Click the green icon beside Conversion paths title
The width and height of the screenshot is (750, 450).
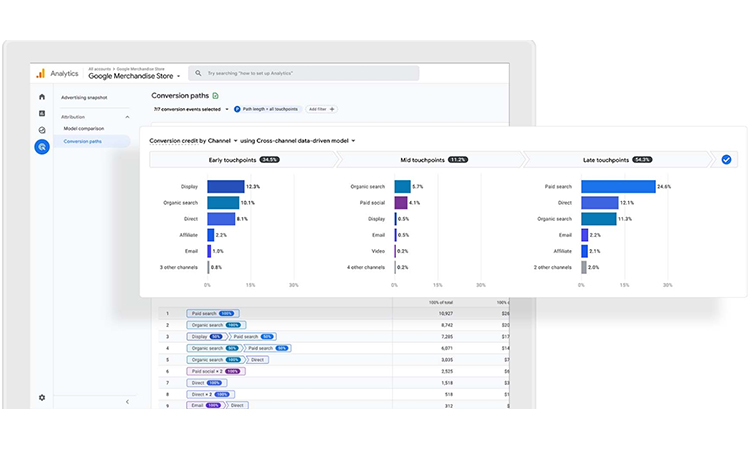216,95
